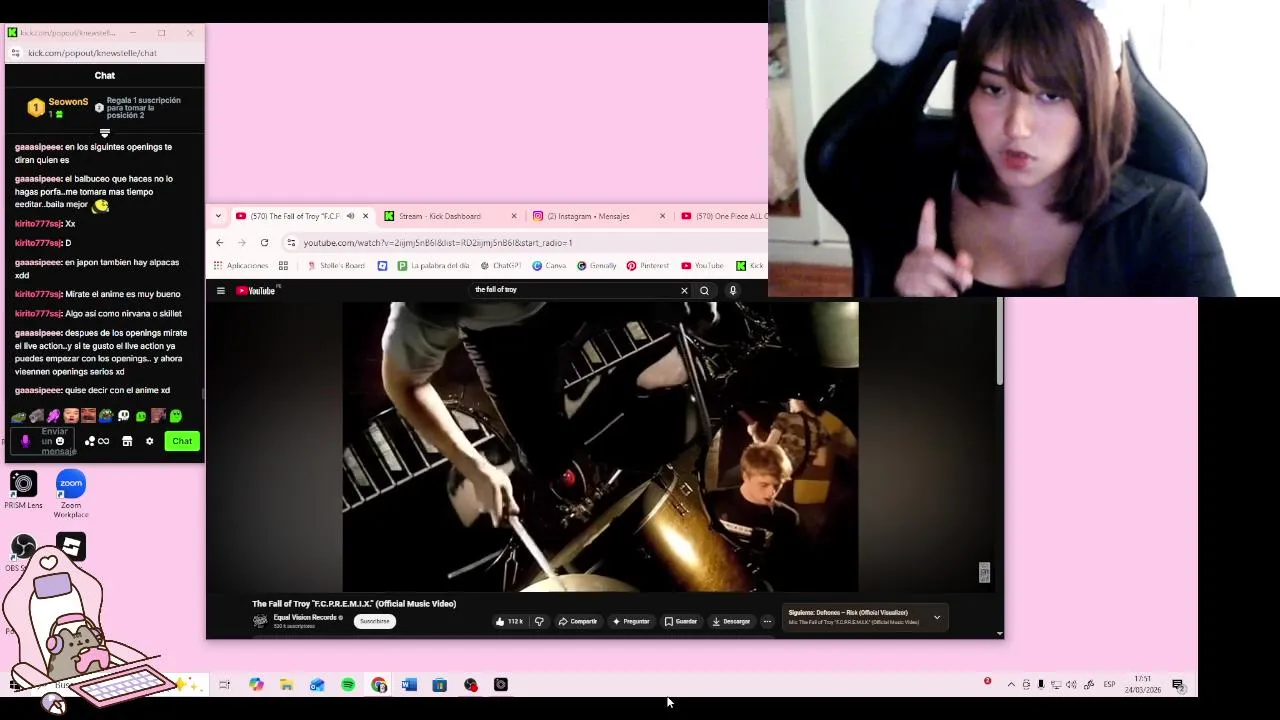Select white skull emote in Kick chat
1280x720 pixels.
click(x=123, y=416)
